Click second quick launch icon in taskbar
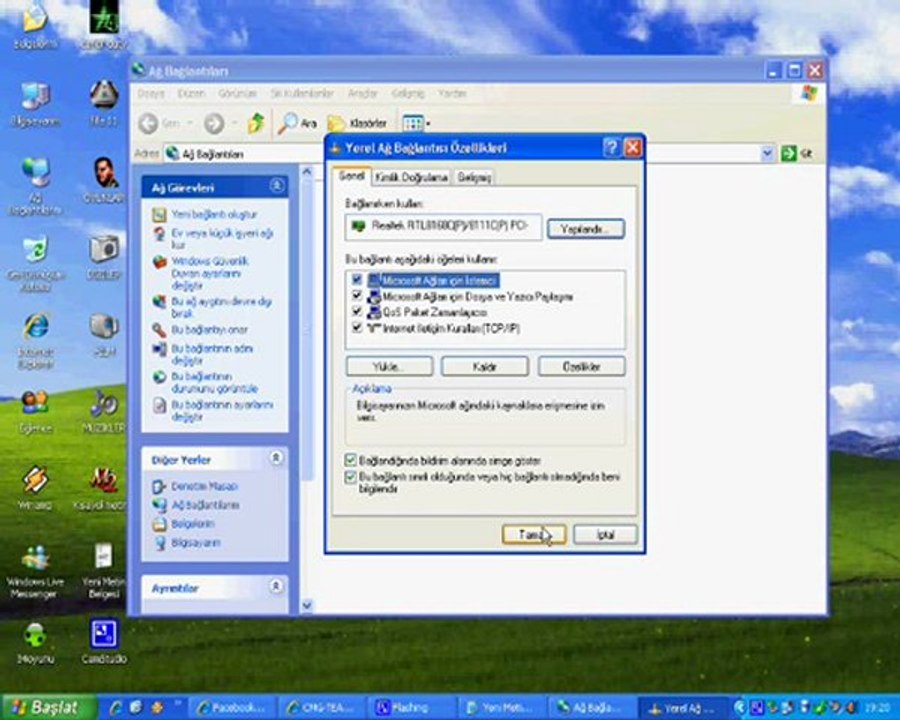Viewport: 900px width, 720px height. (136, 707)
